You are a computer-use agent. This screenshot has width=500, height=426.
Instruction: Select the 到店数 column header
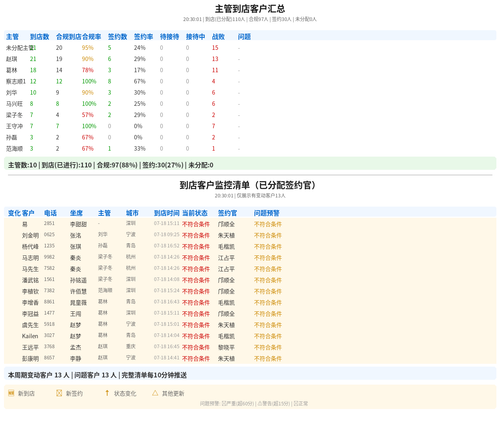click(x=39, y=37)
